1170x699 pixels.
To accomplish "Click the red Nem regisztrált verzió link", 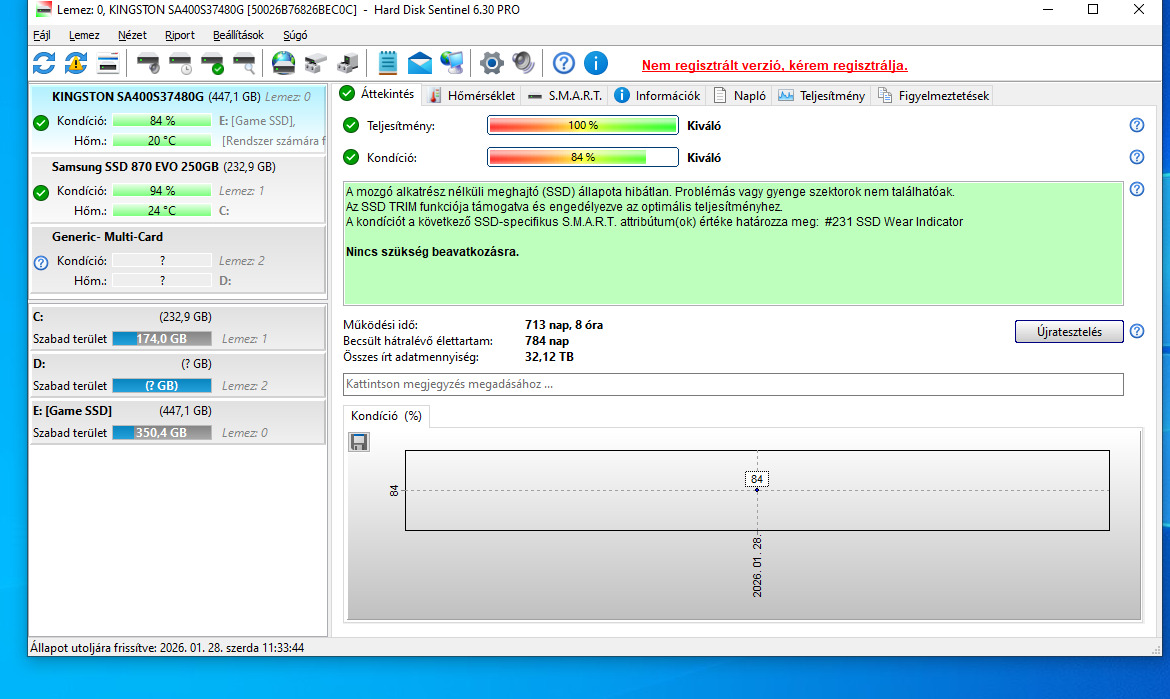I will pos(775,66).
